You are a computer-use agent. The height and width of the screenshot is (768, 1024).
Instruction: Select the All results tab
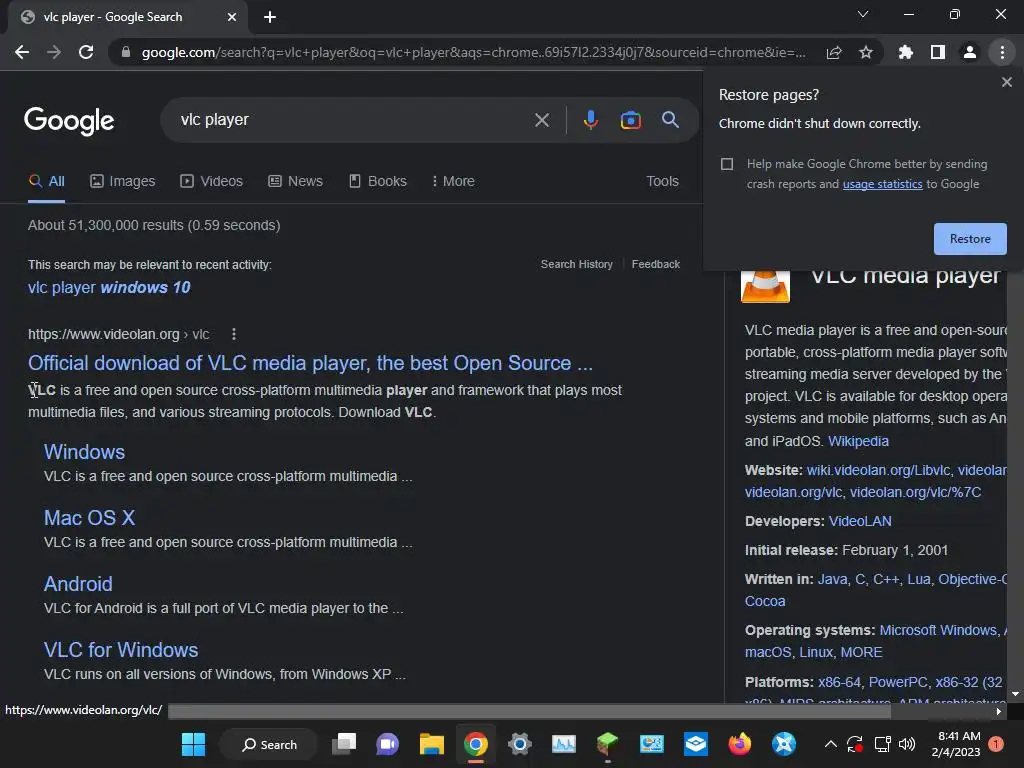47,182
